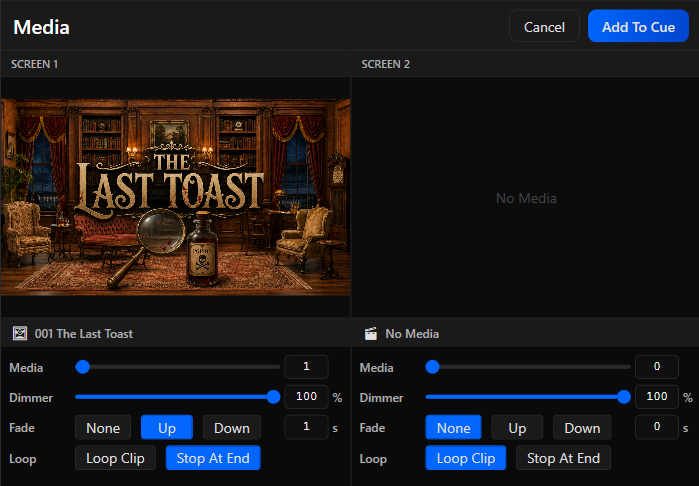This screenshot has width=699, height=486.
Task: Choose Stop At End for Screen 2
Action: (x=563, y=458)
